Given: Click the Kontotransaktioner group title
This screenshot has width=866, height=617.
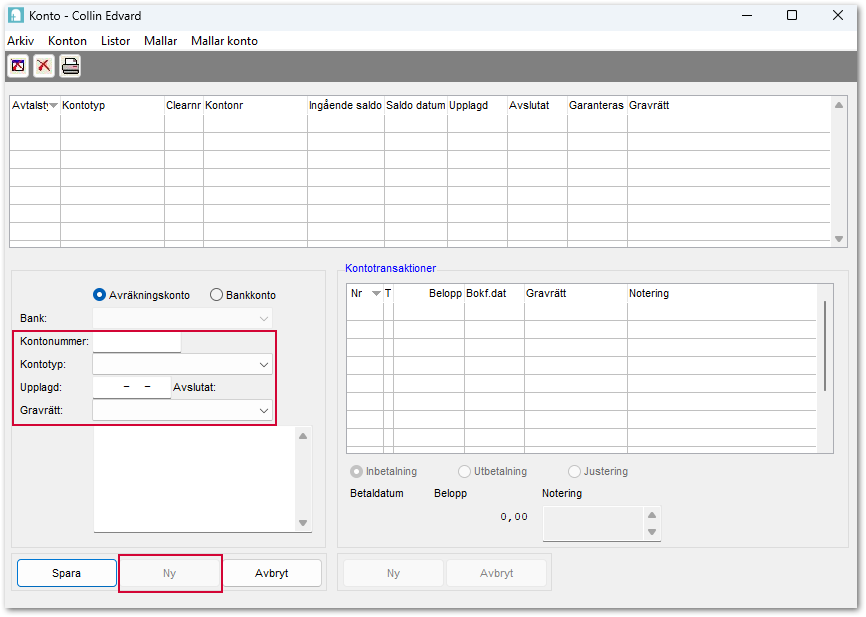Looking at the screenshot, I should coord(390,268).
